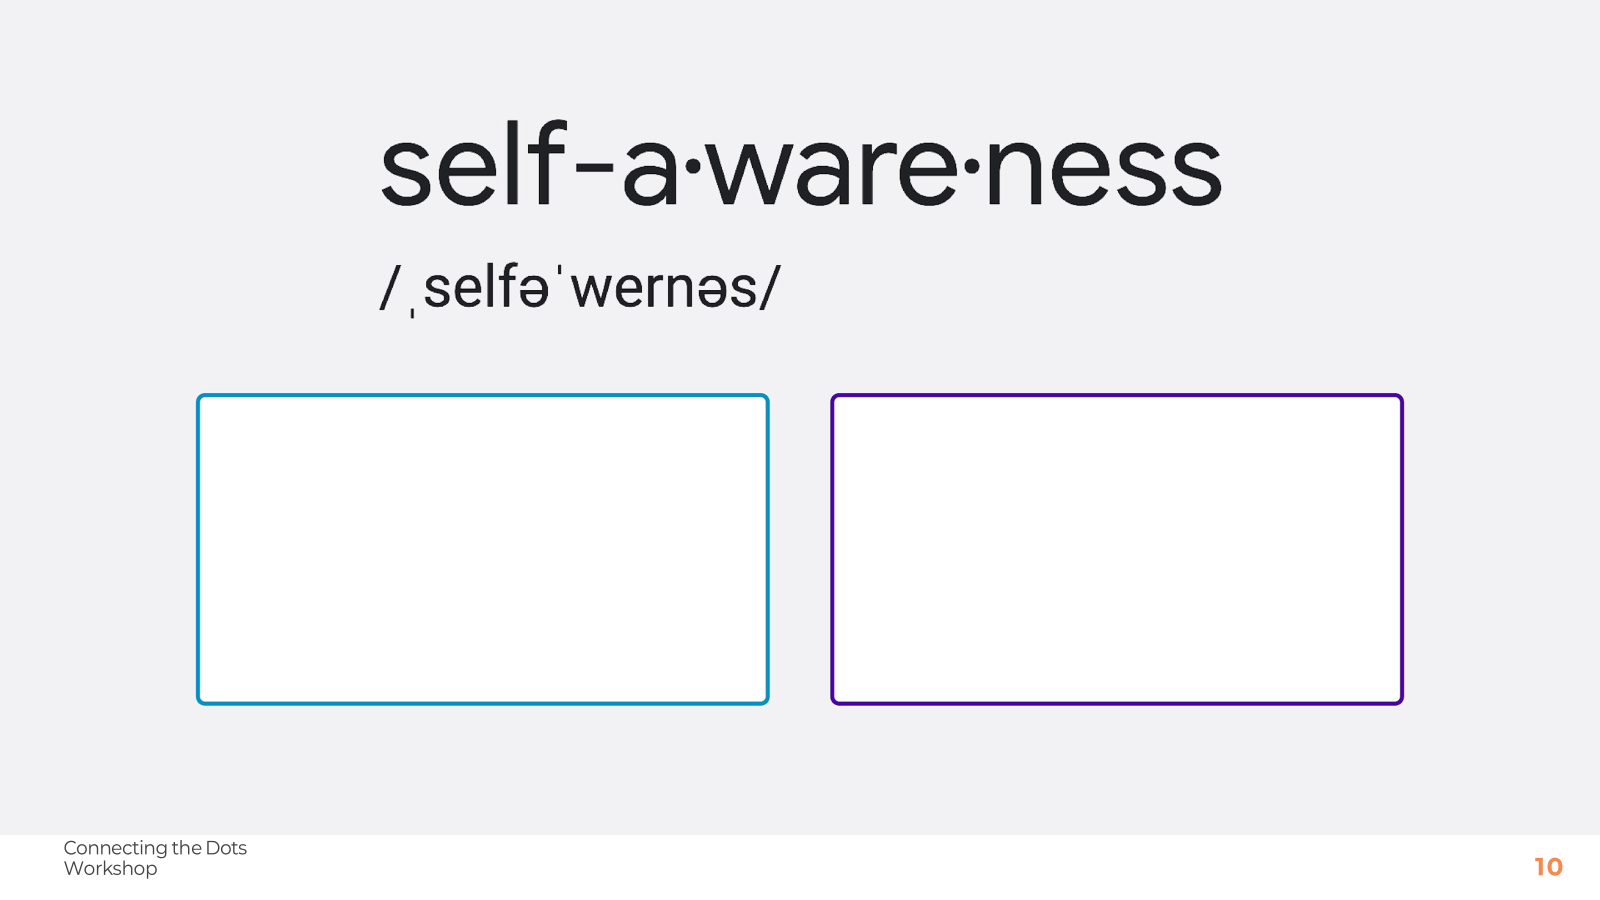1600x900 pixels.
Task: Click the primary stress mark before "wer"
Action: pyautogui.click(x=560, y=272)
